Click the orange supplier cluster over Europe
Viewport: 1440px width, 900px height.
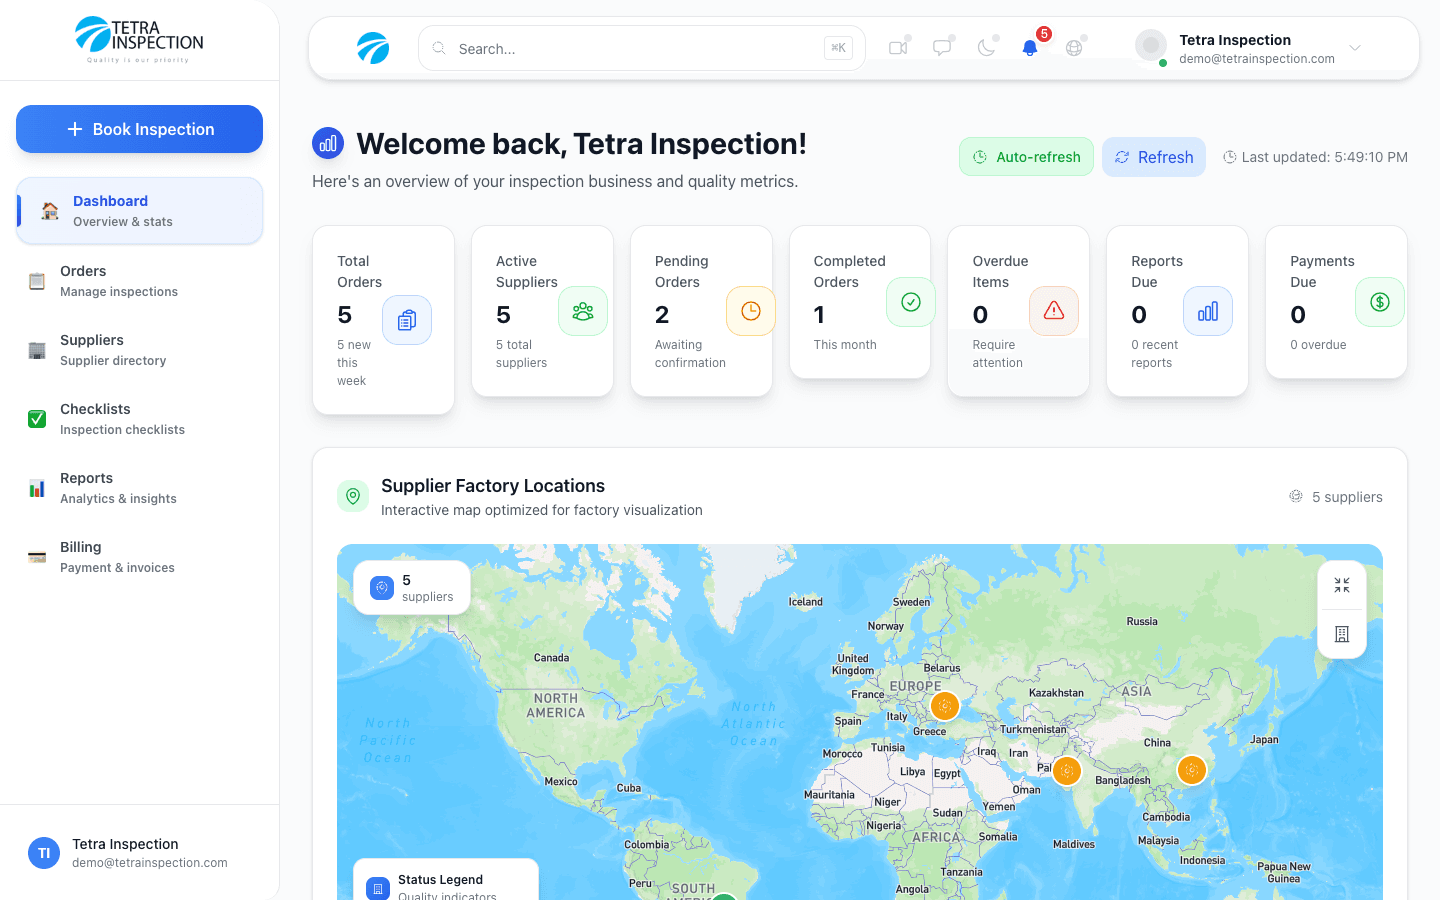(944, 706)
